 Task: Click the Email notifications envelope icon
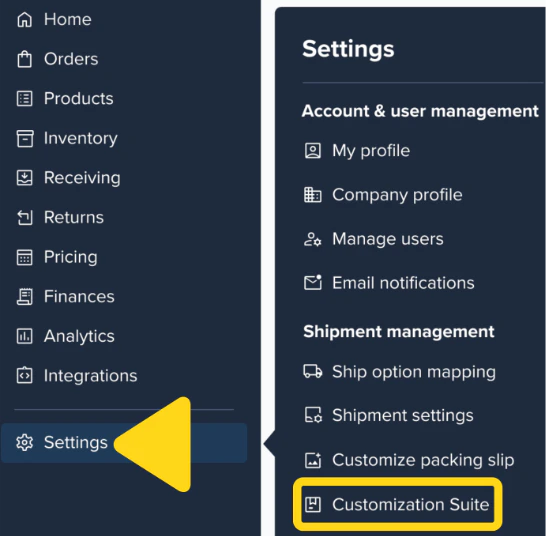(313, 282)
